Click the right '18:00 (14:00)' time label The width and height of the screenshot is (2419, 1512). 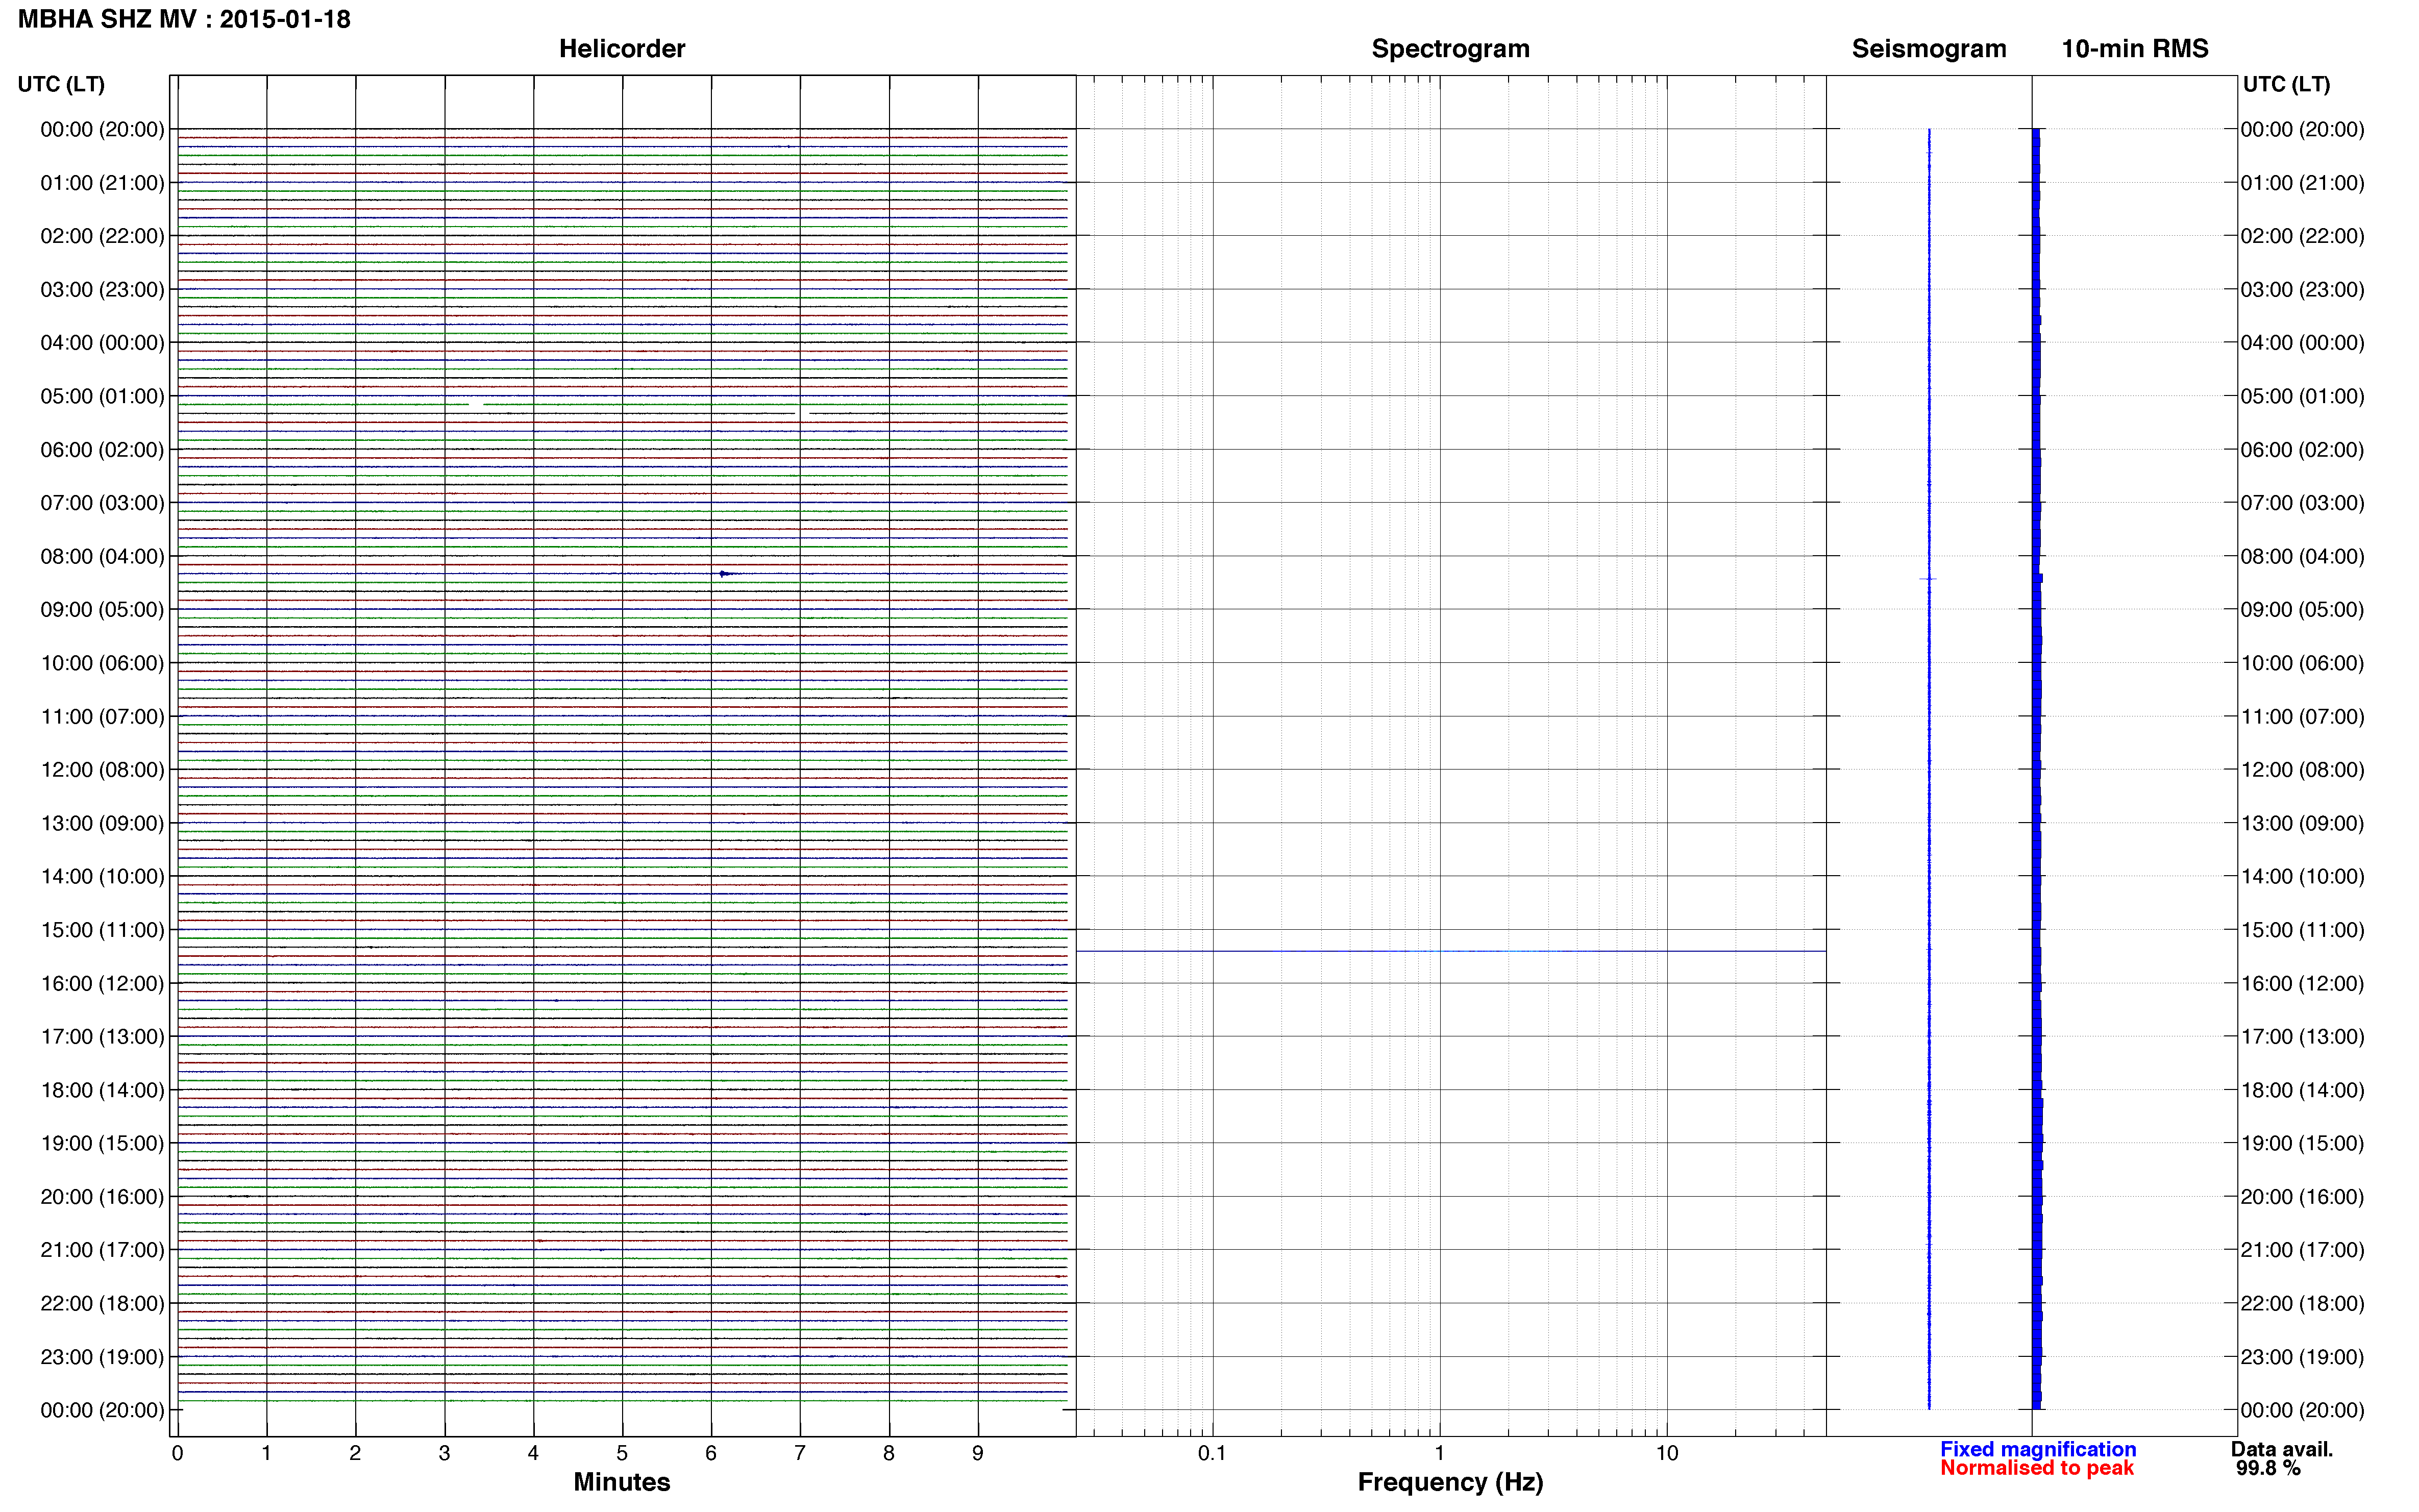point(2302,1090)
